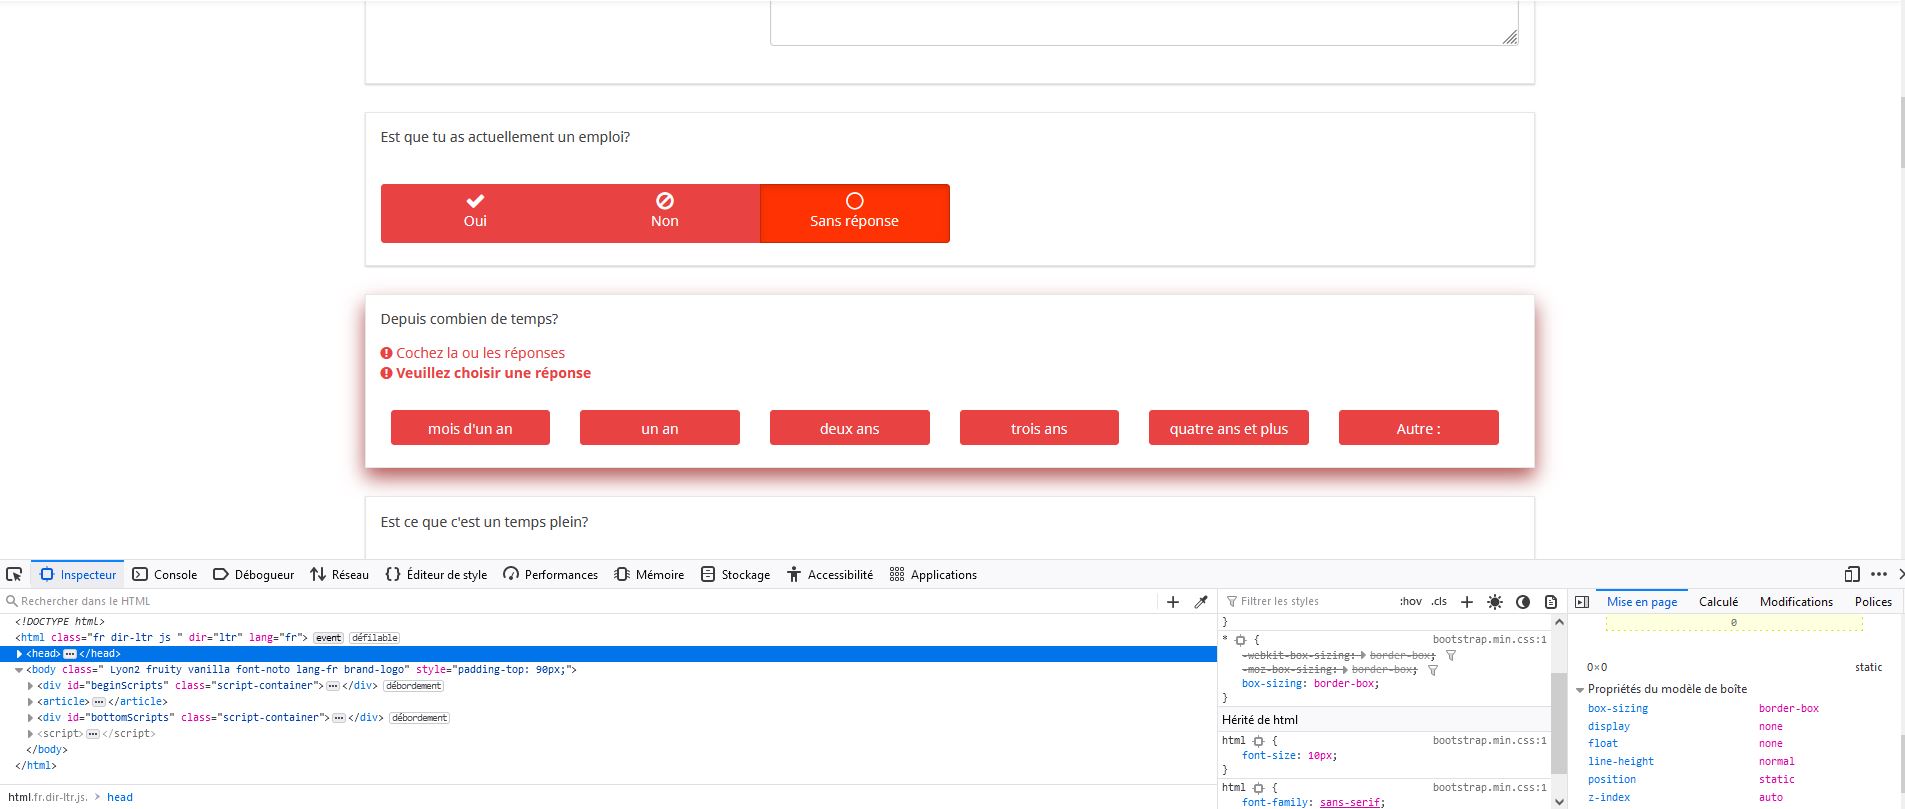Select the "Non" answer option
This screenshot has width=1905, height=809.
(x=664, y=212)
